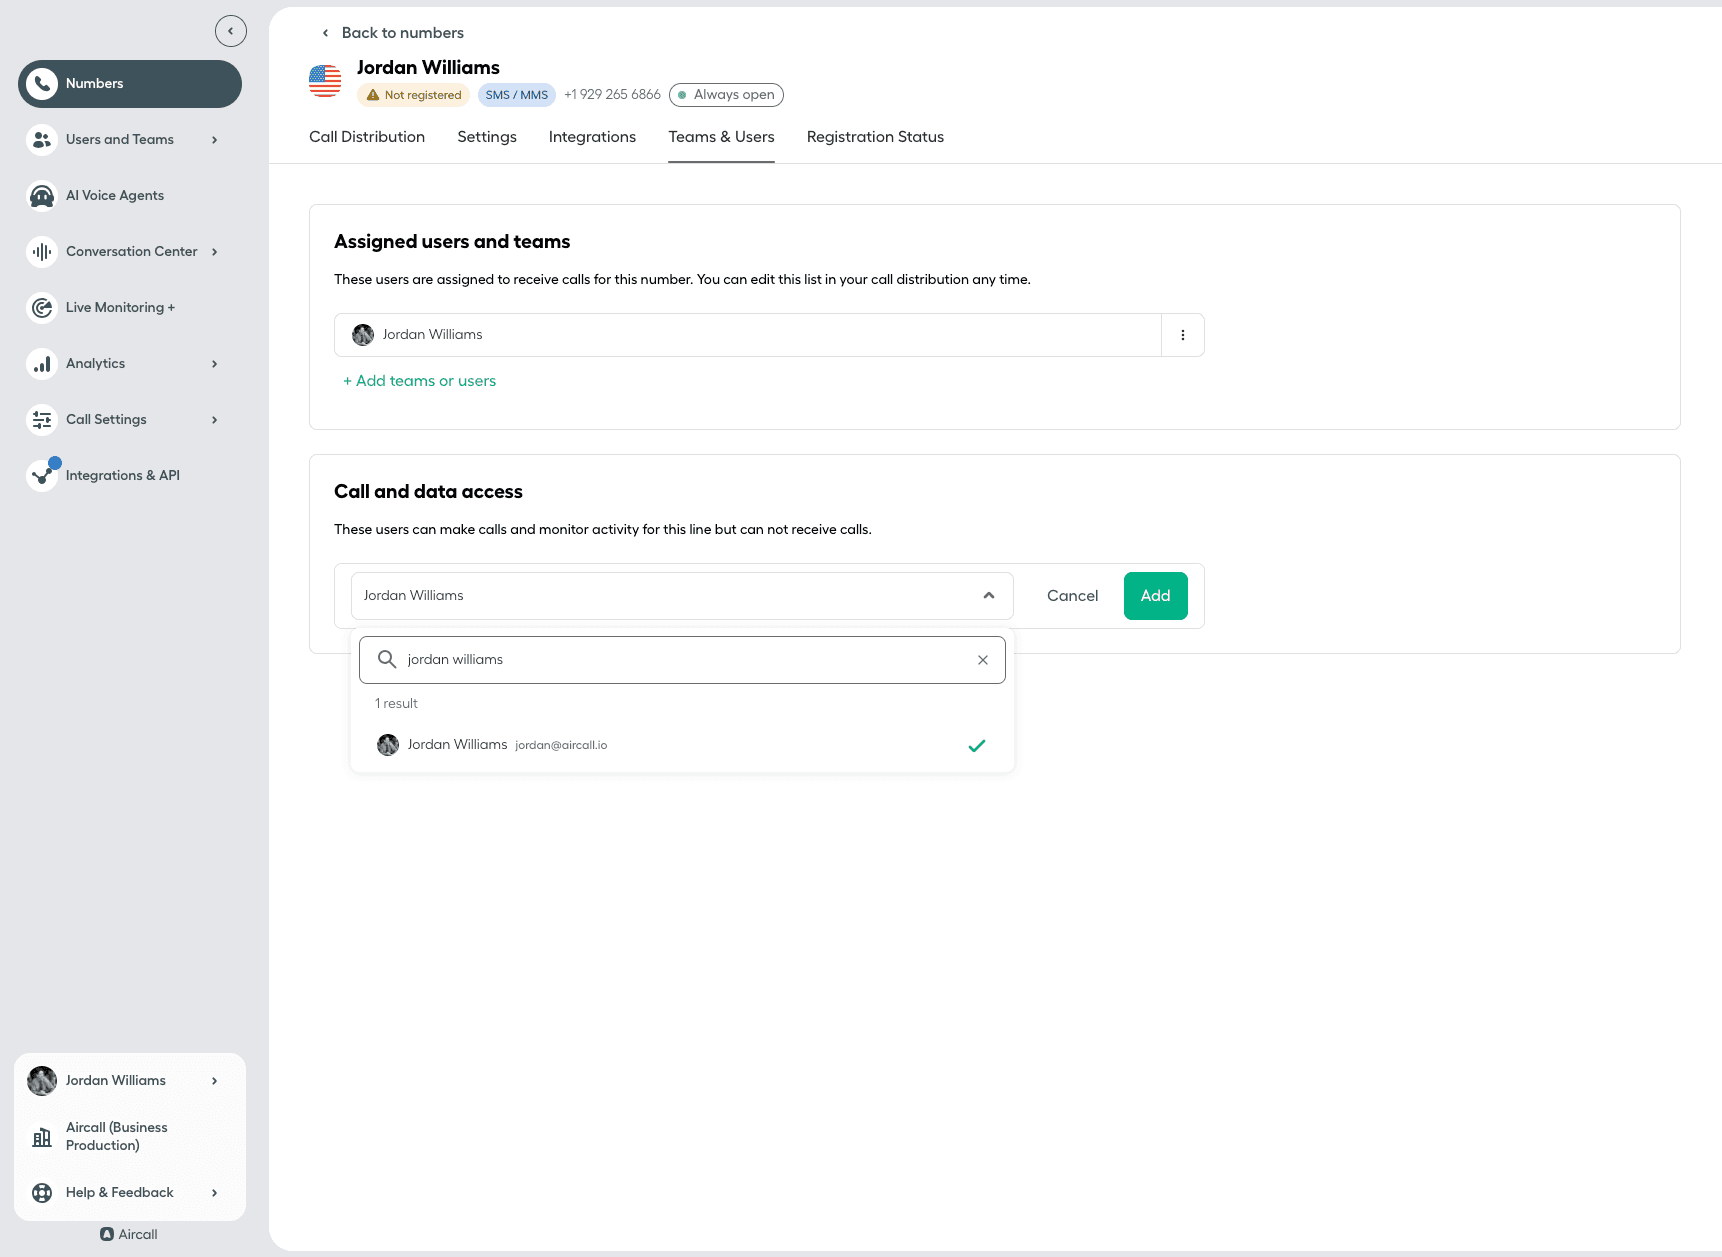Clear the search field with the X icon
The width and height of the screenshot is (1722, 1257).
pyautogui.click(x=982, y=660)
